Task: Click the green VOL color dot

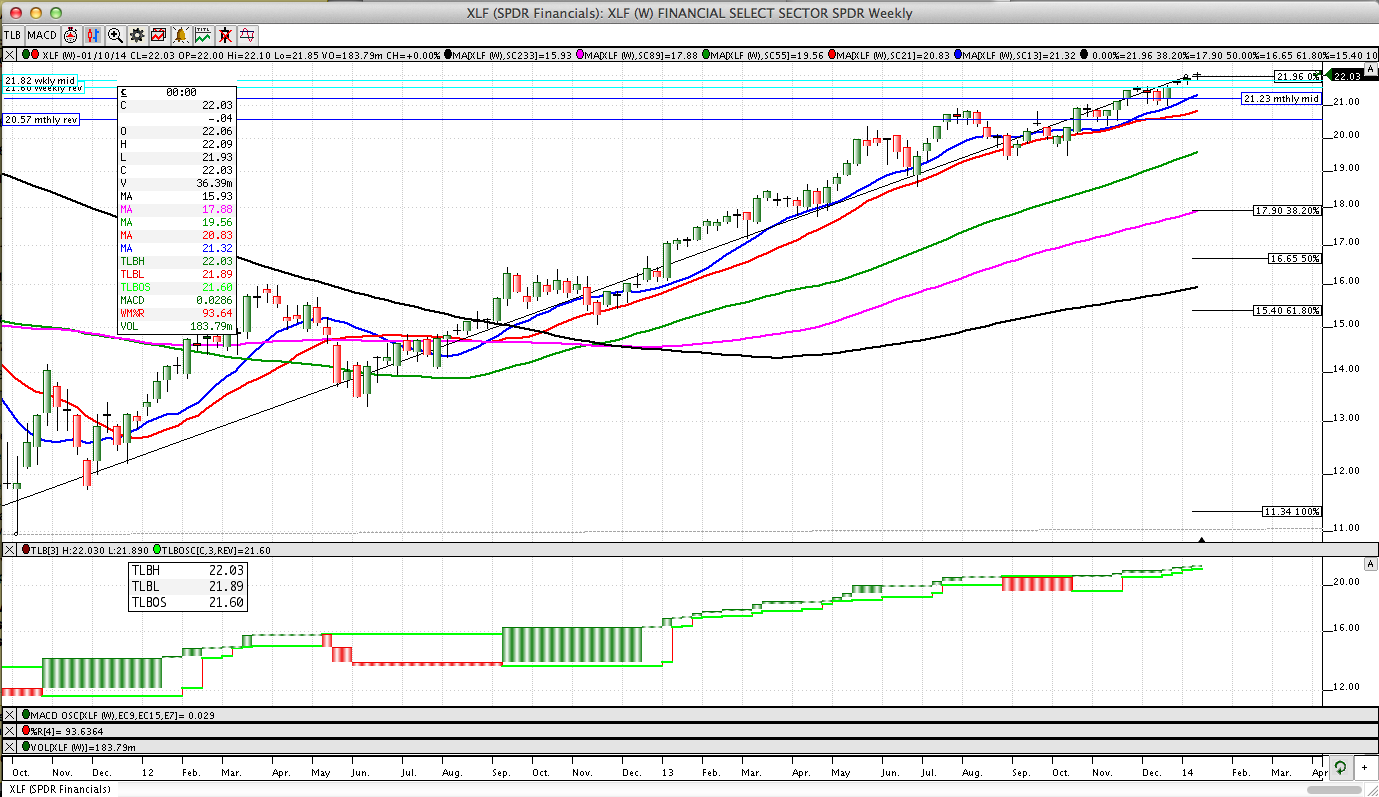Action: pyautogui.click(x=26, y=746)
